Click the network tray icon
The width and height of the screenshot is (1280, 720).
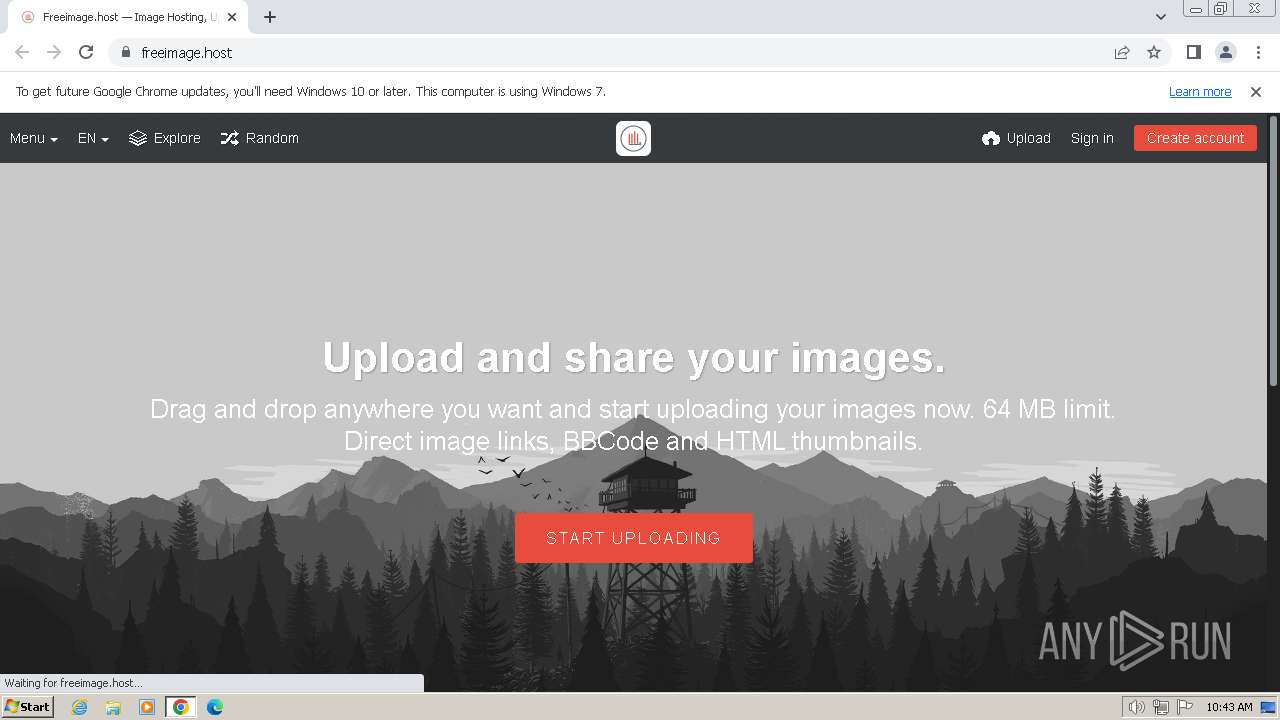(x=1160, y=707)
